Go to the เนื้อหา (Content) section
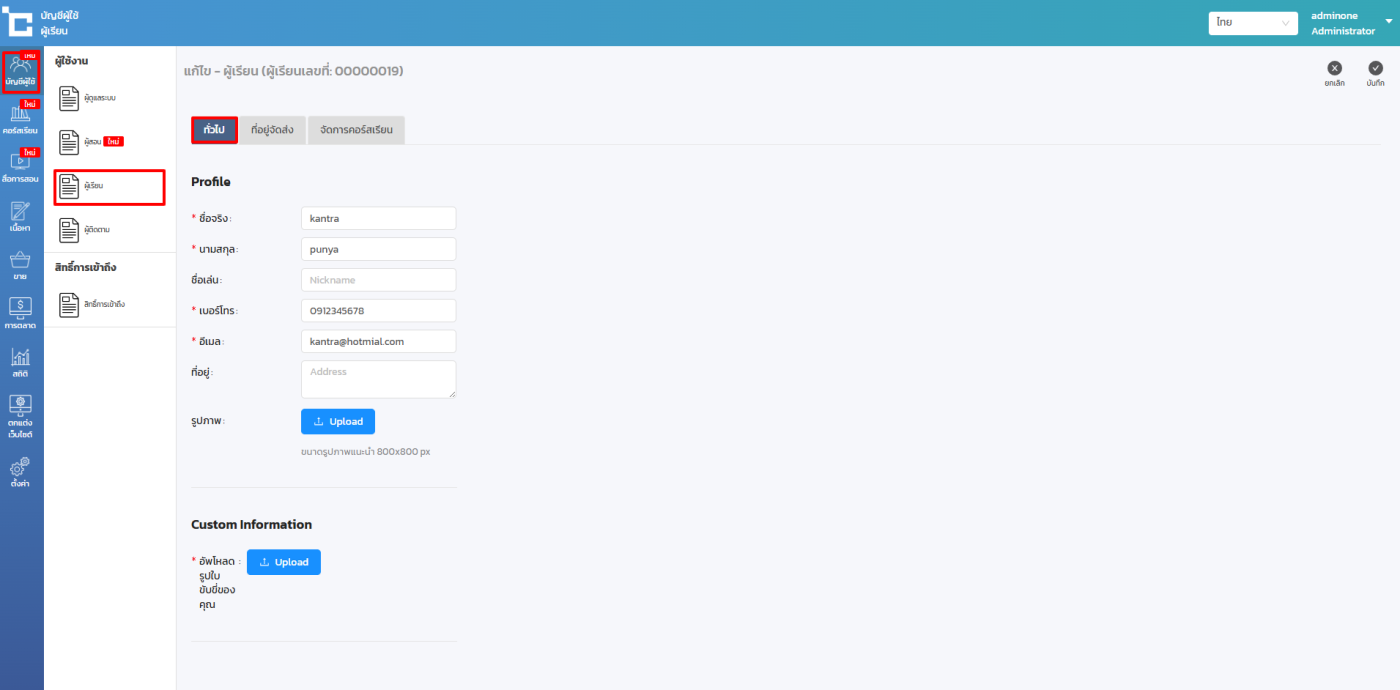 [x=20, y=215]
